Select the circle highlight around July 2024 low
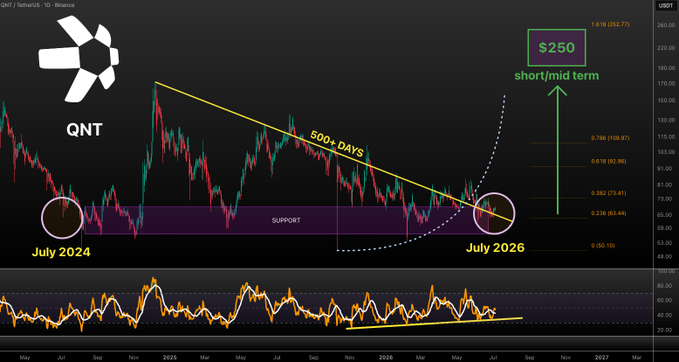This screenshot has width=679, height=362. [x=62, y=217]
